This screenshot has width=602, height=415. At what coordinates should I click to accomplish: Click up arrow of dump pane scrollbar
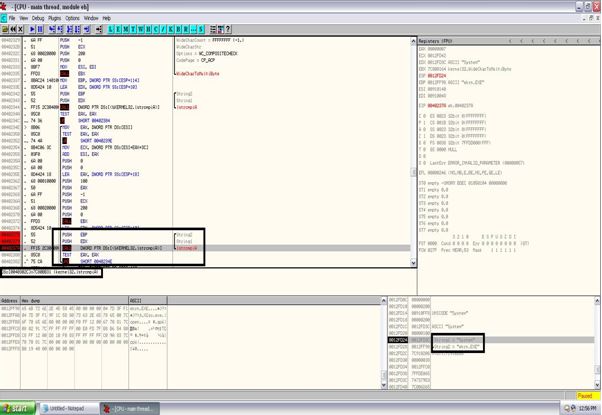(384, 301)
